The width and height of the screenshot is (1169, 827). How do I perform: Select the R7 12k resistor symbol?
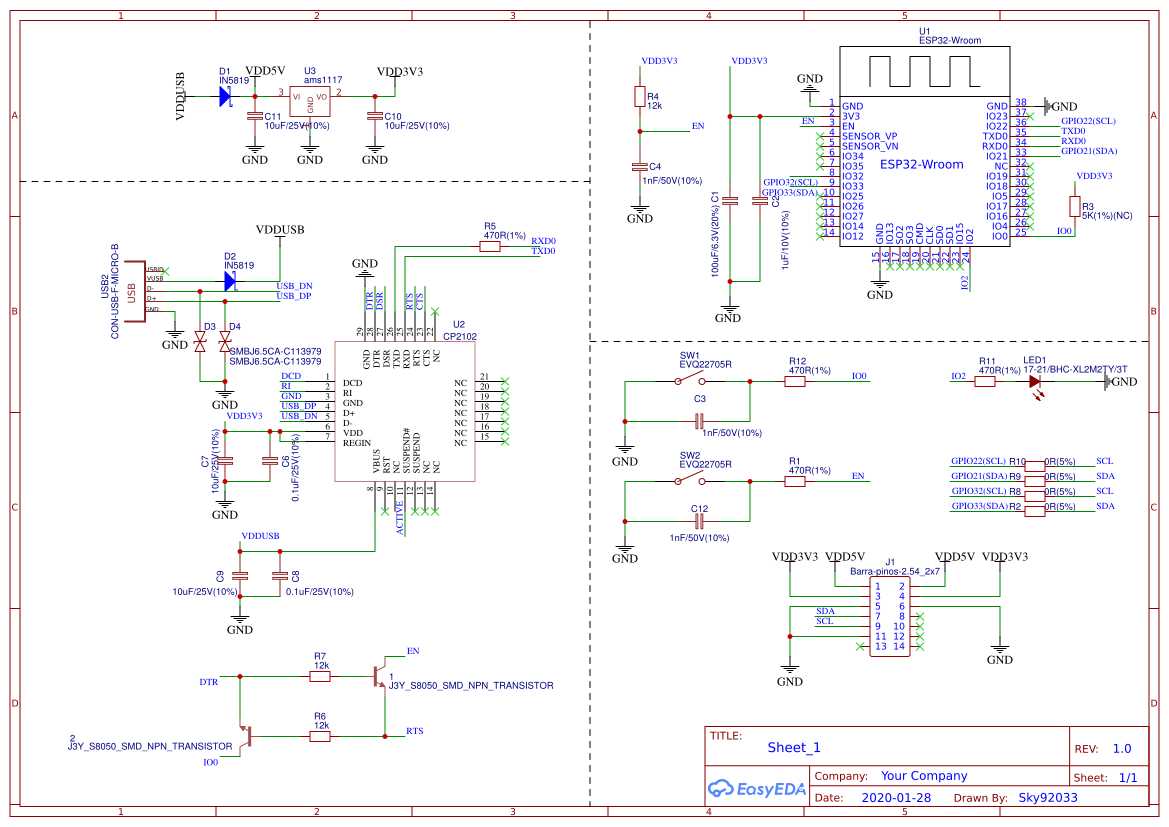coord(320,676)
